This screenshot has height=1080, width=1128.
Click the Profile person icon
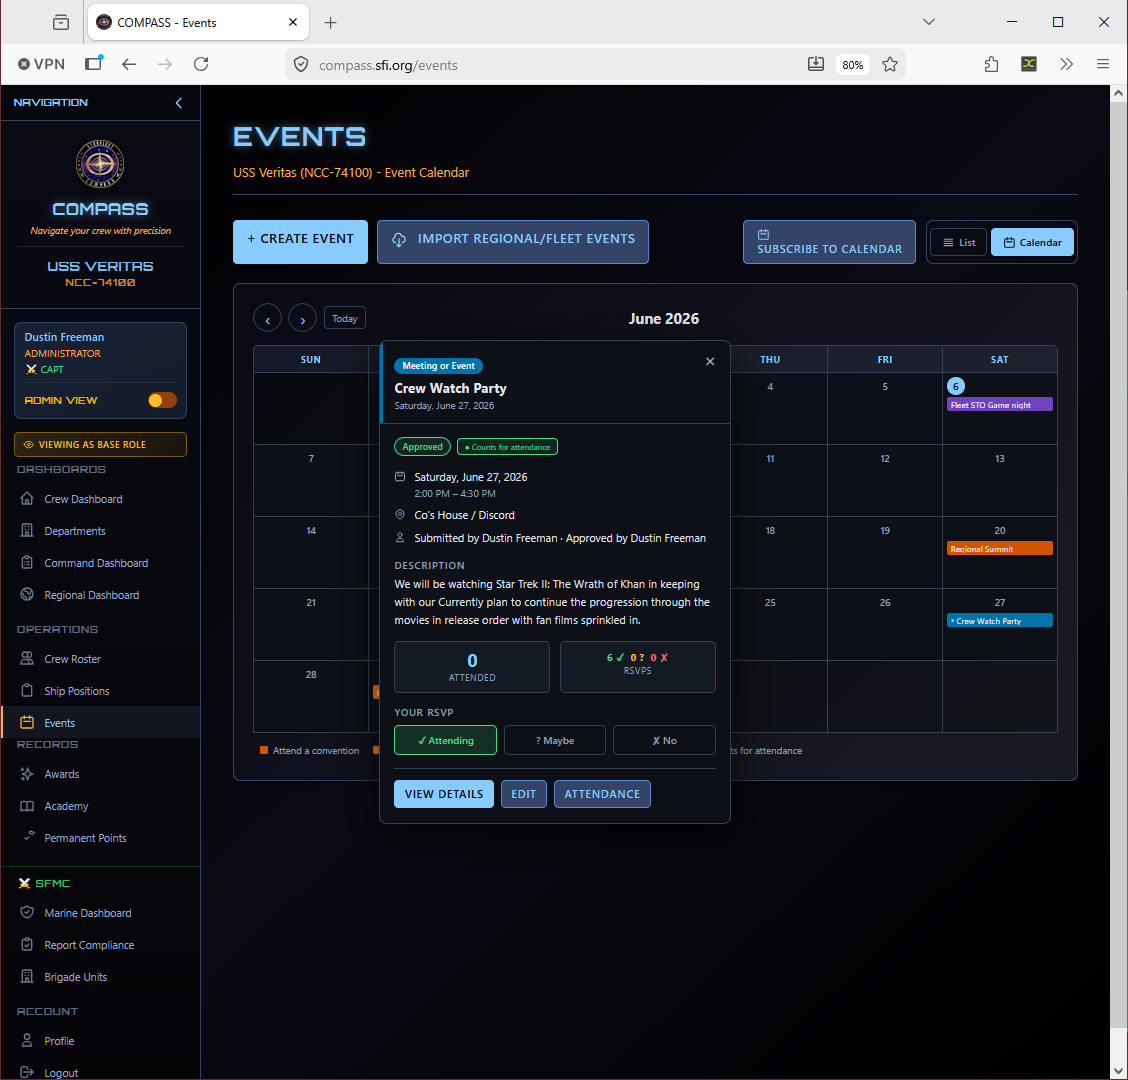click(27, 1040)
